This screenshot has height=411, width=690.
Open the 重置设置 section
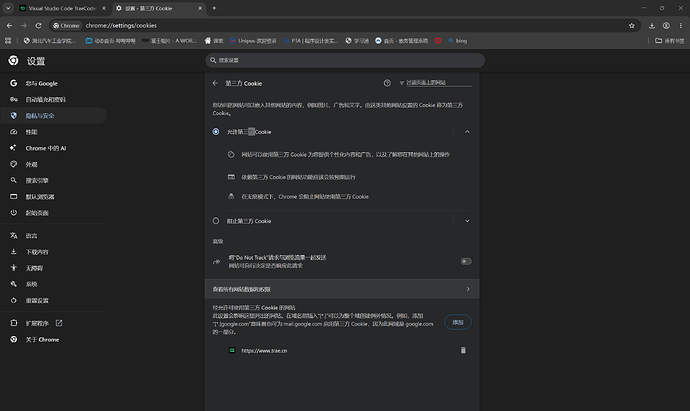click(x=54, y=301)
